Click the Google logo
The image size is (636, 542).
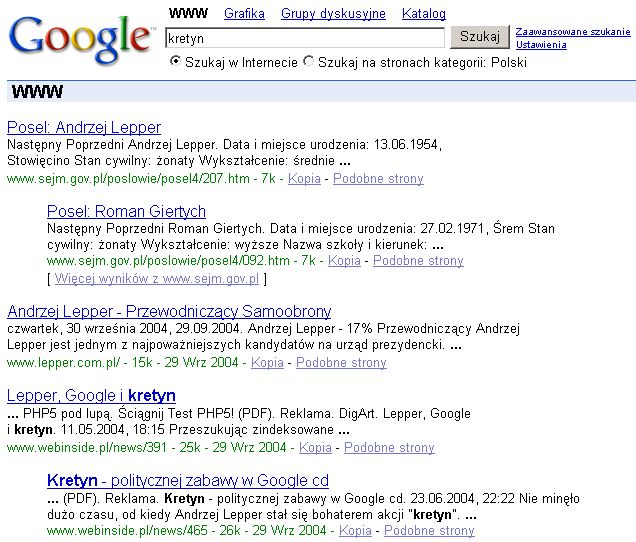click(82, 39)
